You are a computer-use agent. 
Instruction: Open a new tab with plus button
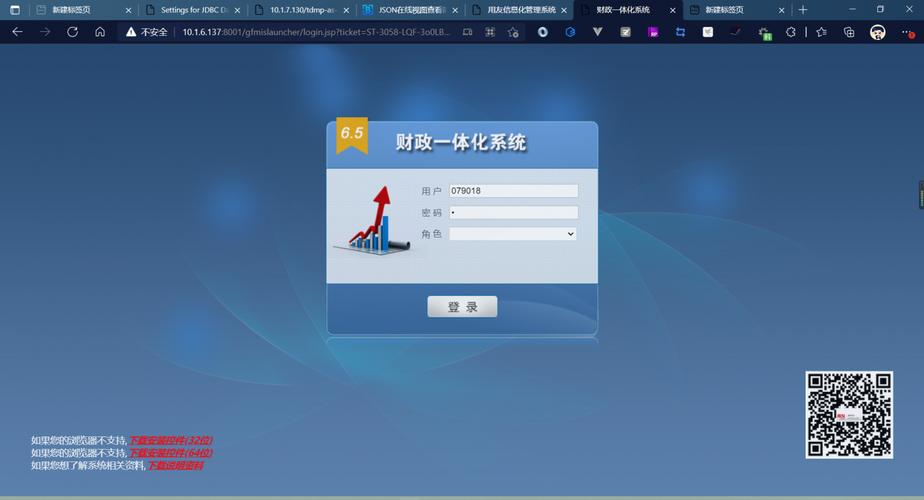pyautogui.click(x=803, y=10)
